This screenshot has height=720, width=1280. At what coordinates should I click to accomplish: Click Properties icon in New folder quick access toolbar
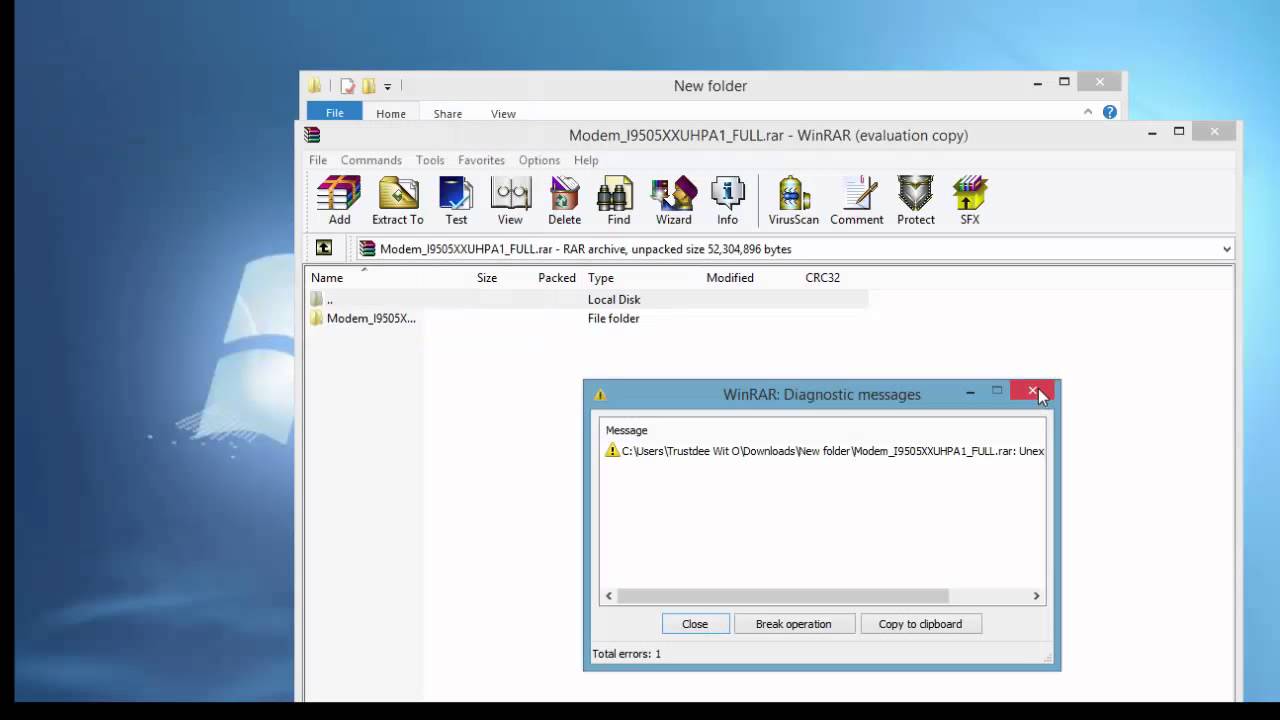point(347,86)
